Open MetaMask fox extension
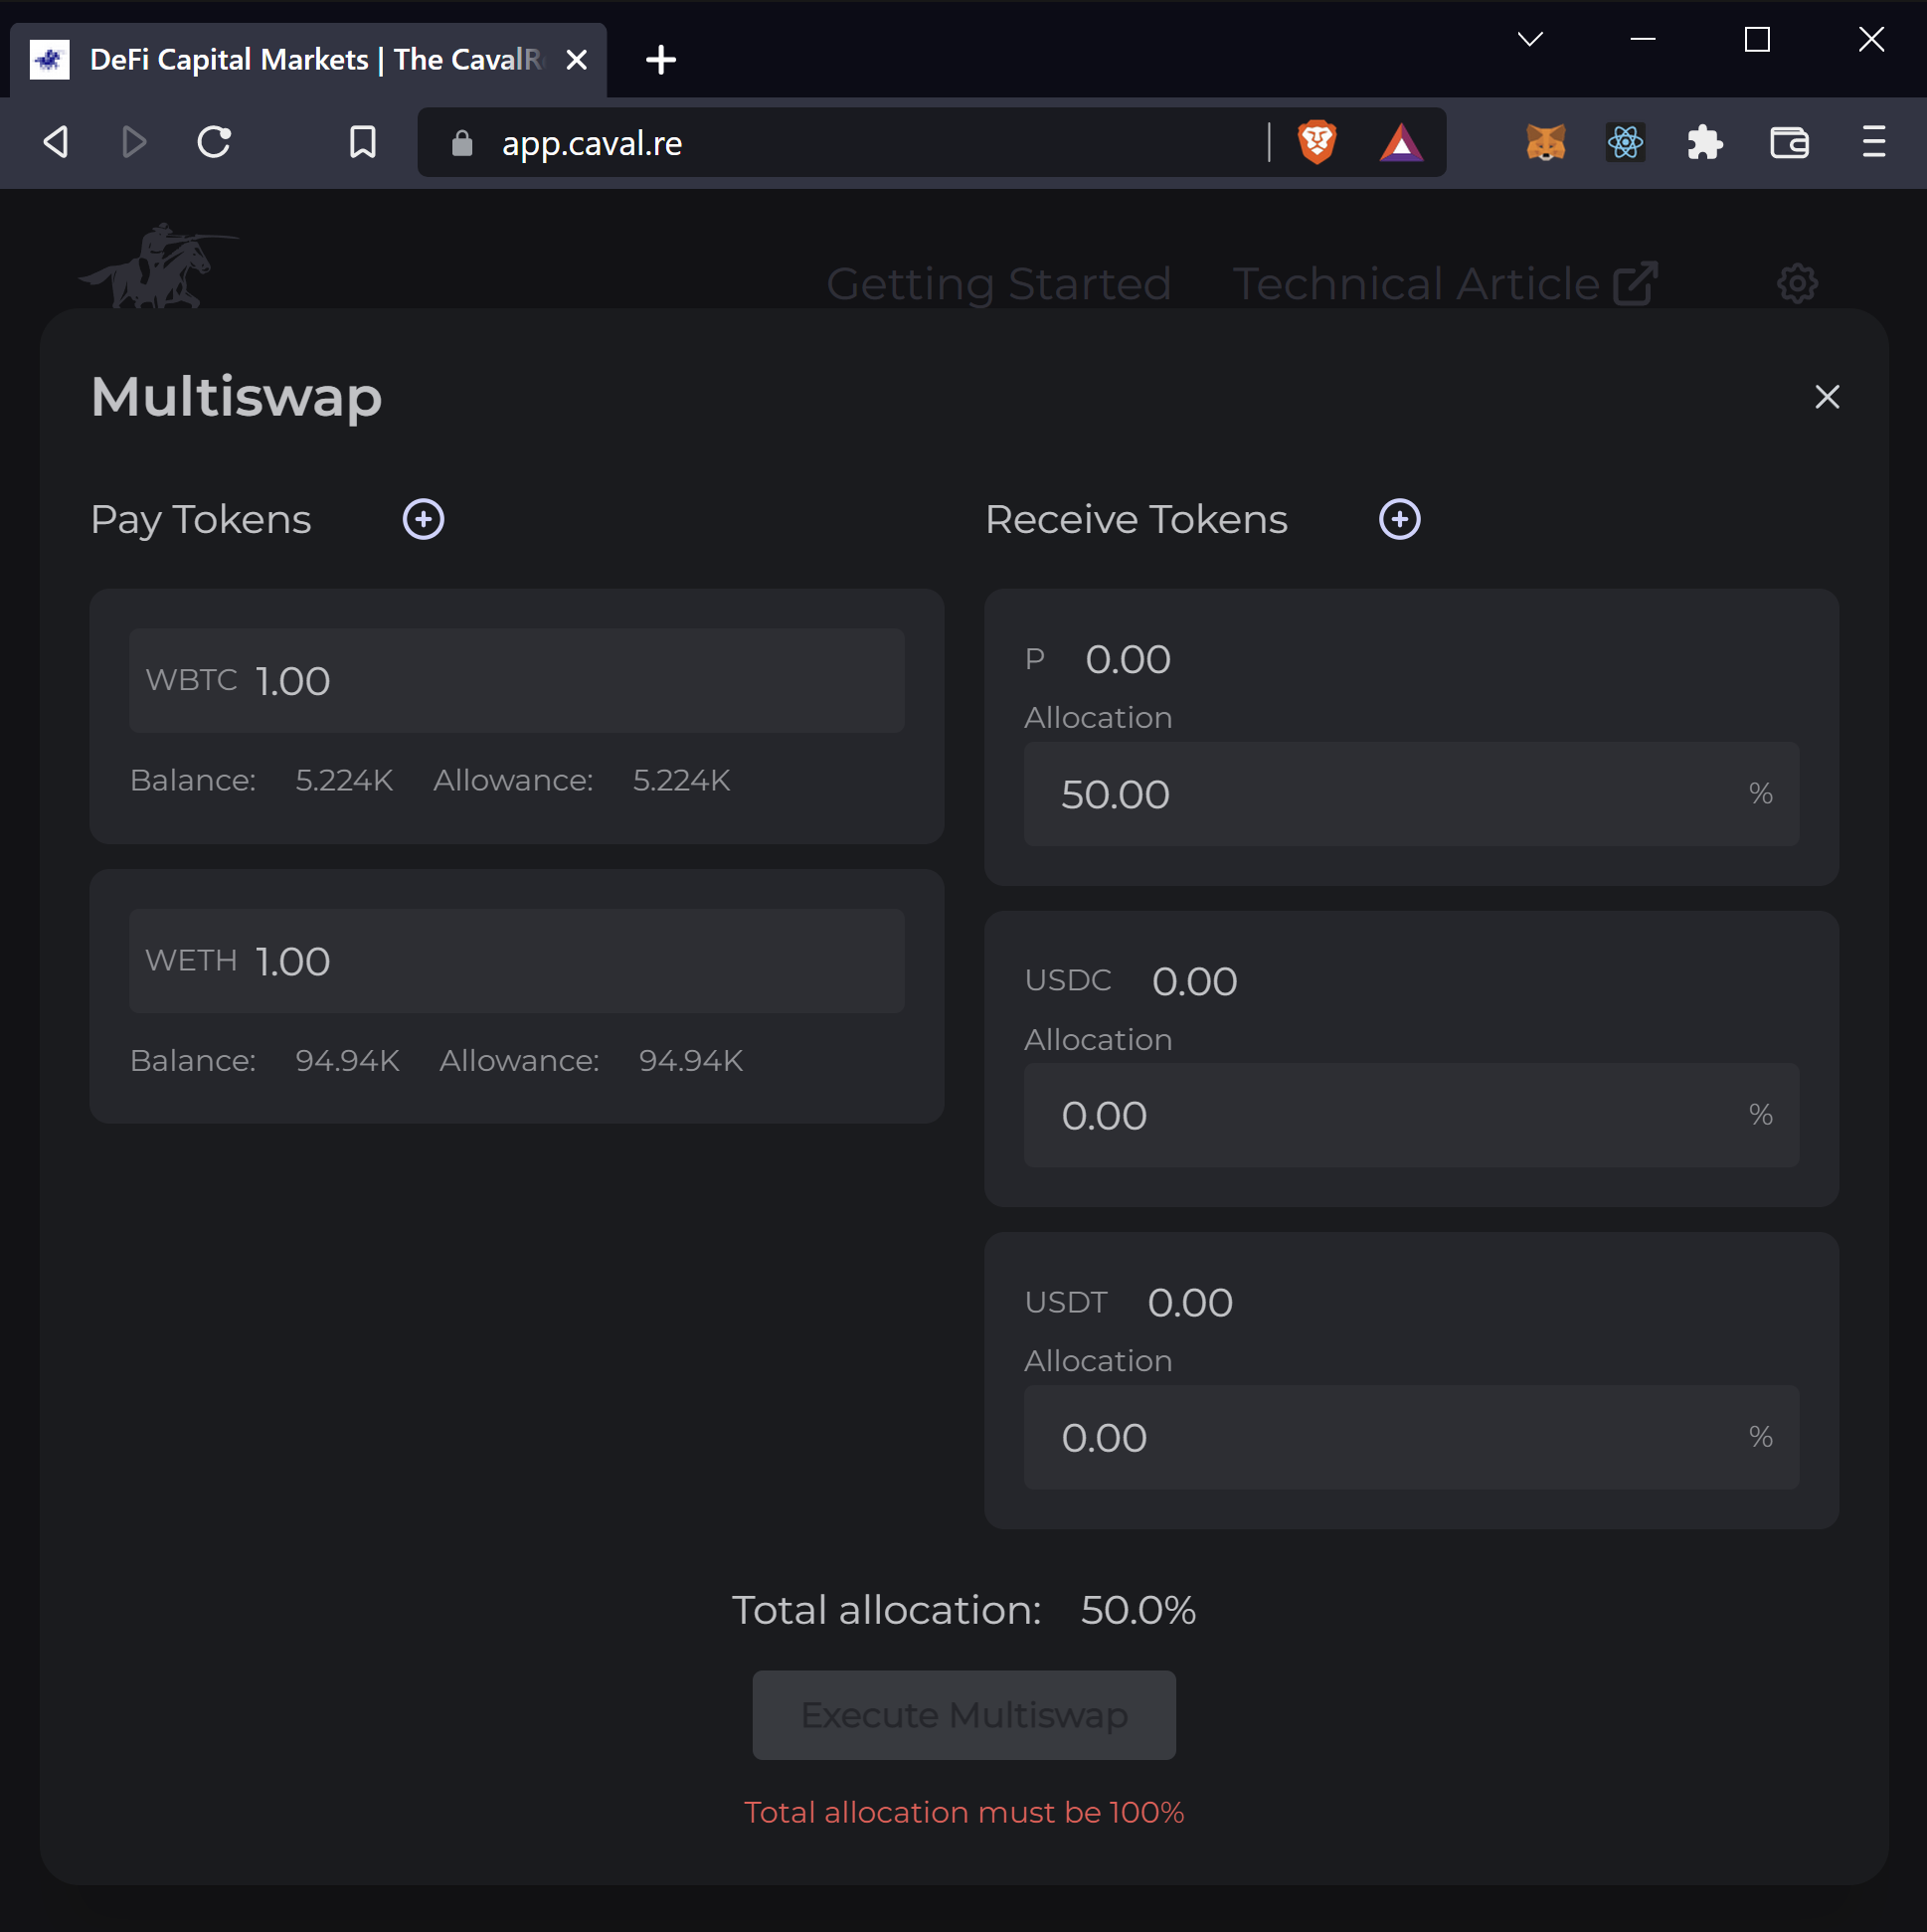The width and height of the screenshot is (1927, 1932). tap(1545, 143)
